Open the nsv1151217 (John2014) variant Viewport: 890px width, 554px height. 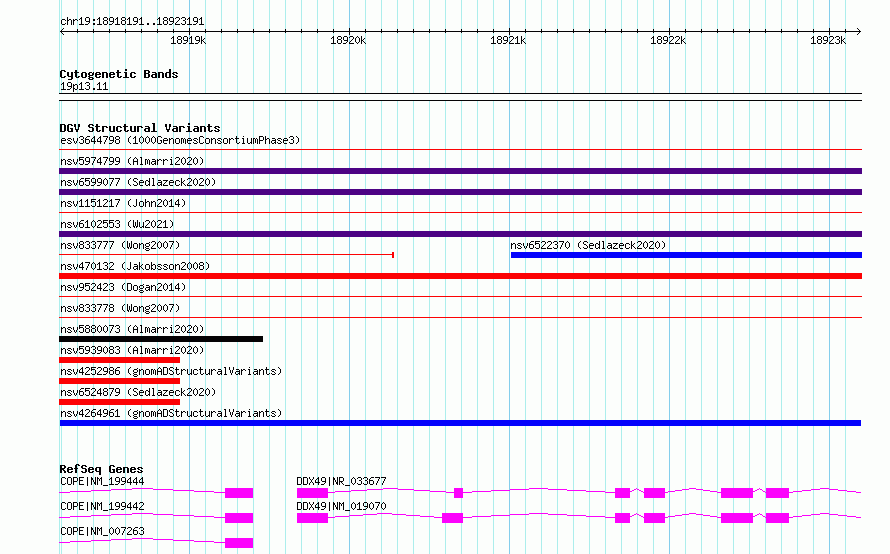123,203
